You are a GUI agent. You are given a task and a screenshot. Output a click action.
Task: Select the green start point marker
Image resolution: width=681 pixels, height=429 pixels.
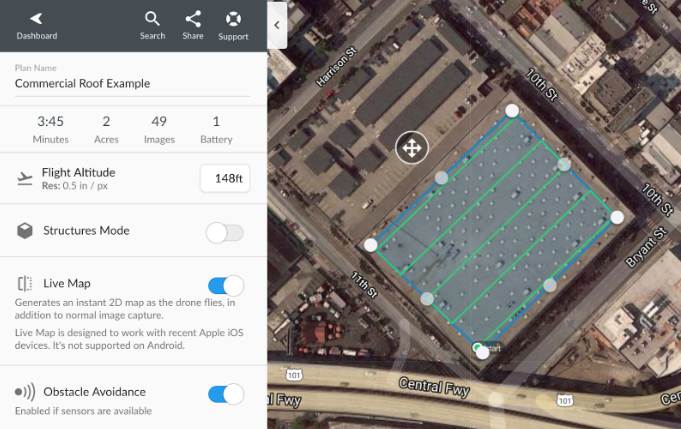point(477,347)
